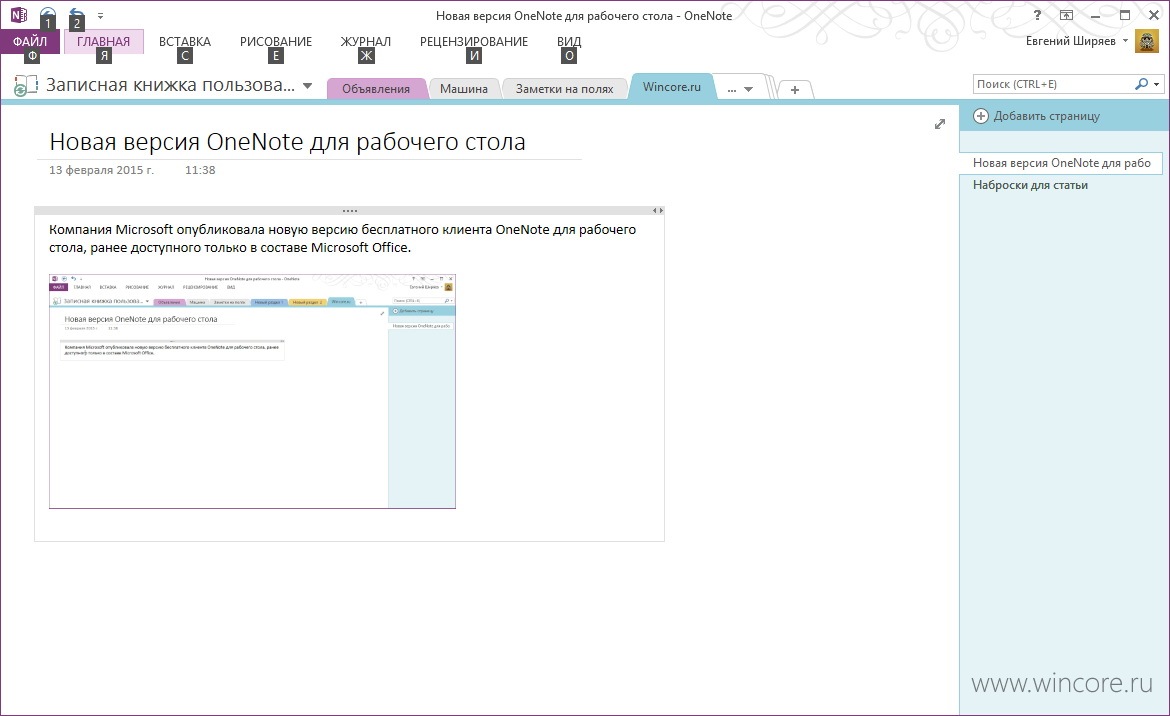
Task: Open account menu for Евгений Ширяев
Action: point(1076,41)
